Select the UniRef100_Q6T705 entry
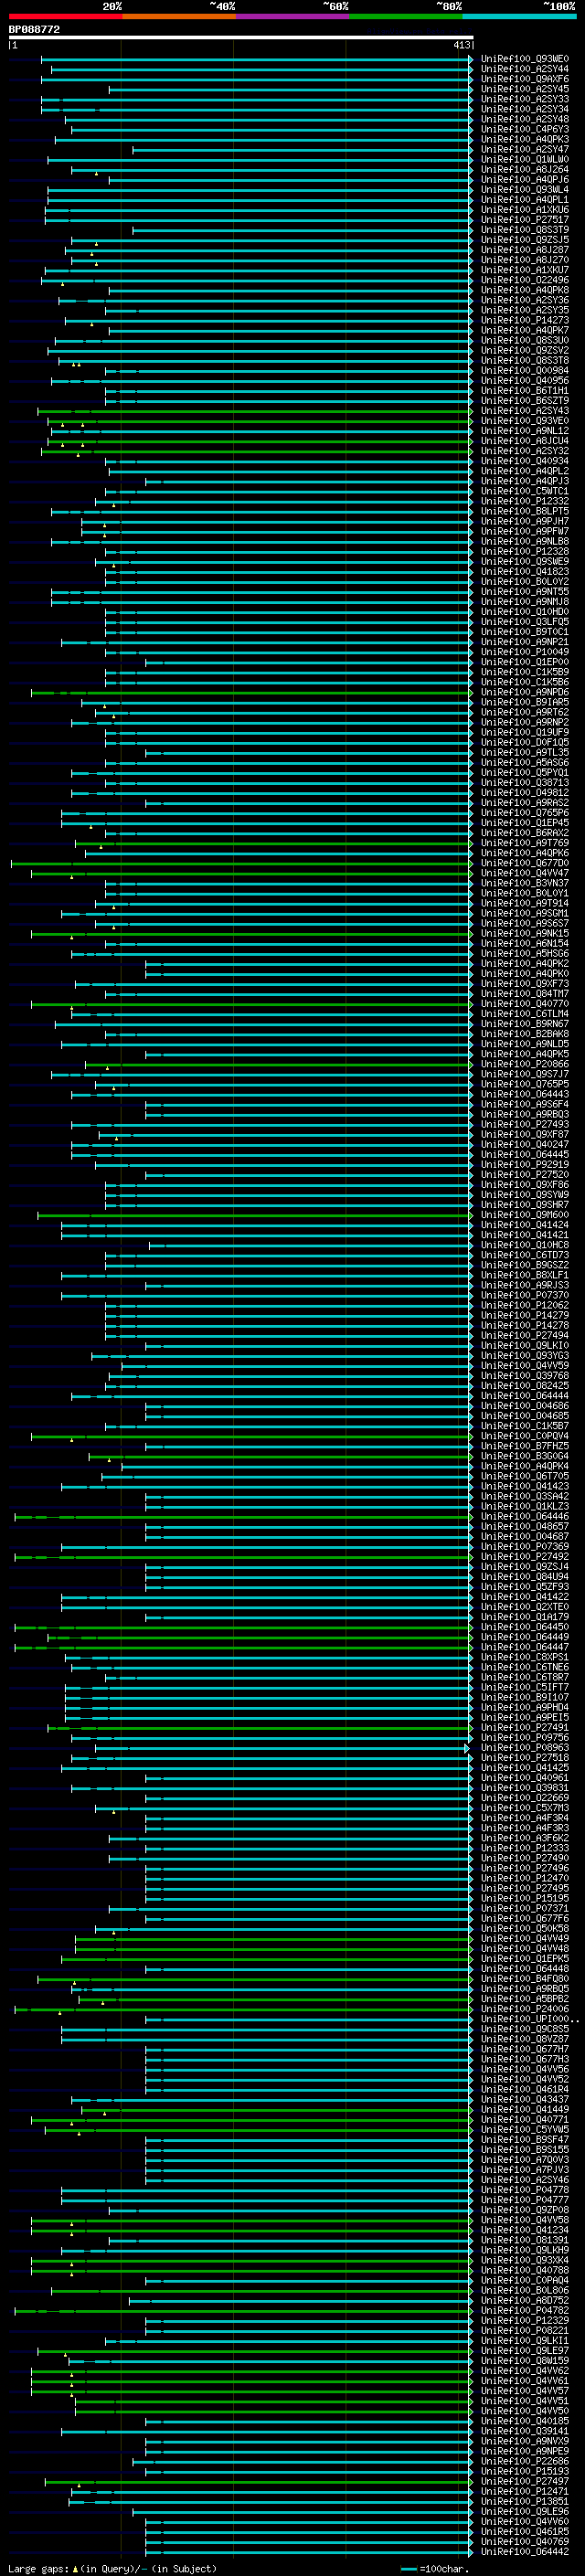585x2576 pixels. click(524, 1476)
